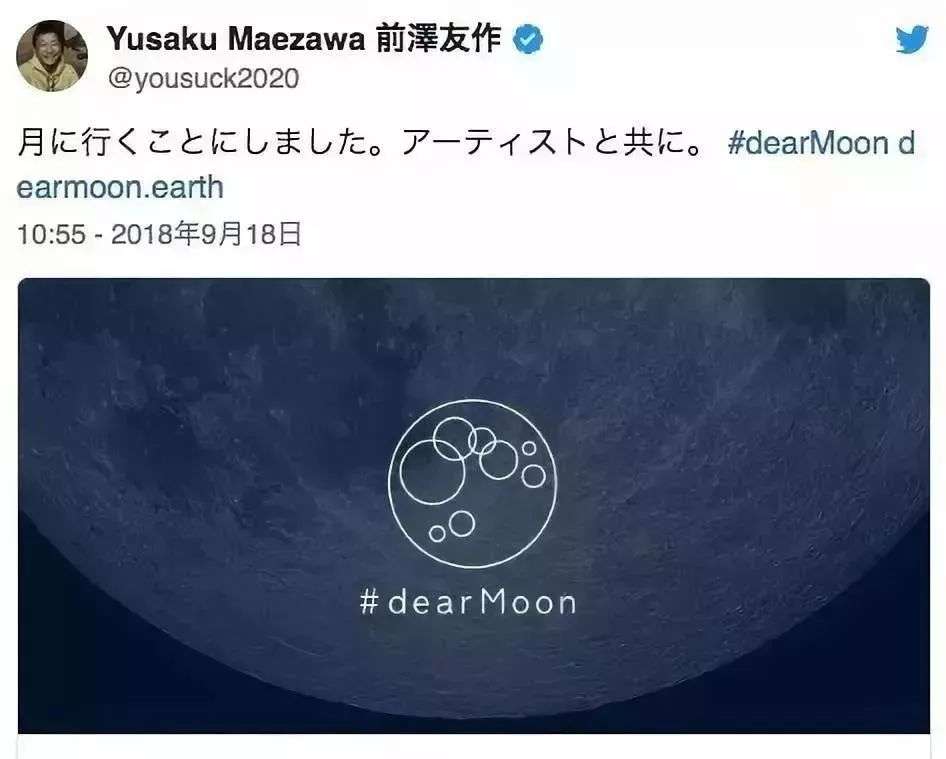
Task: Click the two small circles at the logo bottom
Action: [452, 526]
